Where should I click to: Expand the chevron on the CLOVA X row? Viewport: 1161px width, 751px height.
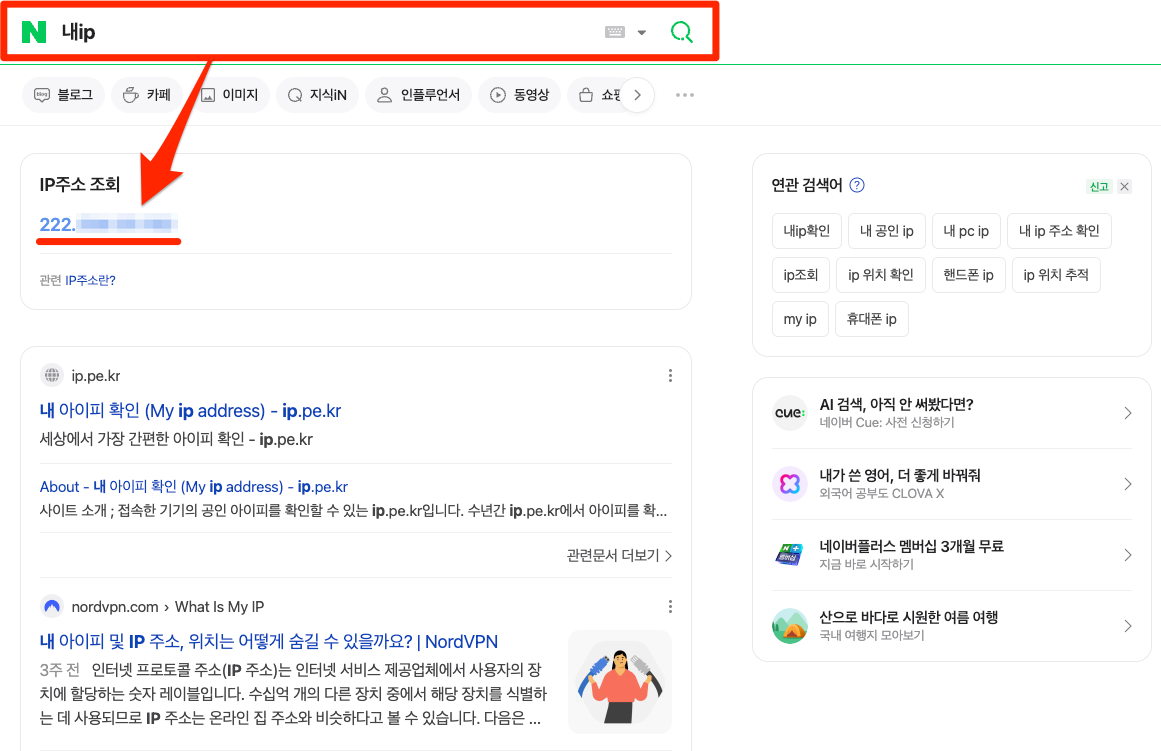[x=1128, y=484]
